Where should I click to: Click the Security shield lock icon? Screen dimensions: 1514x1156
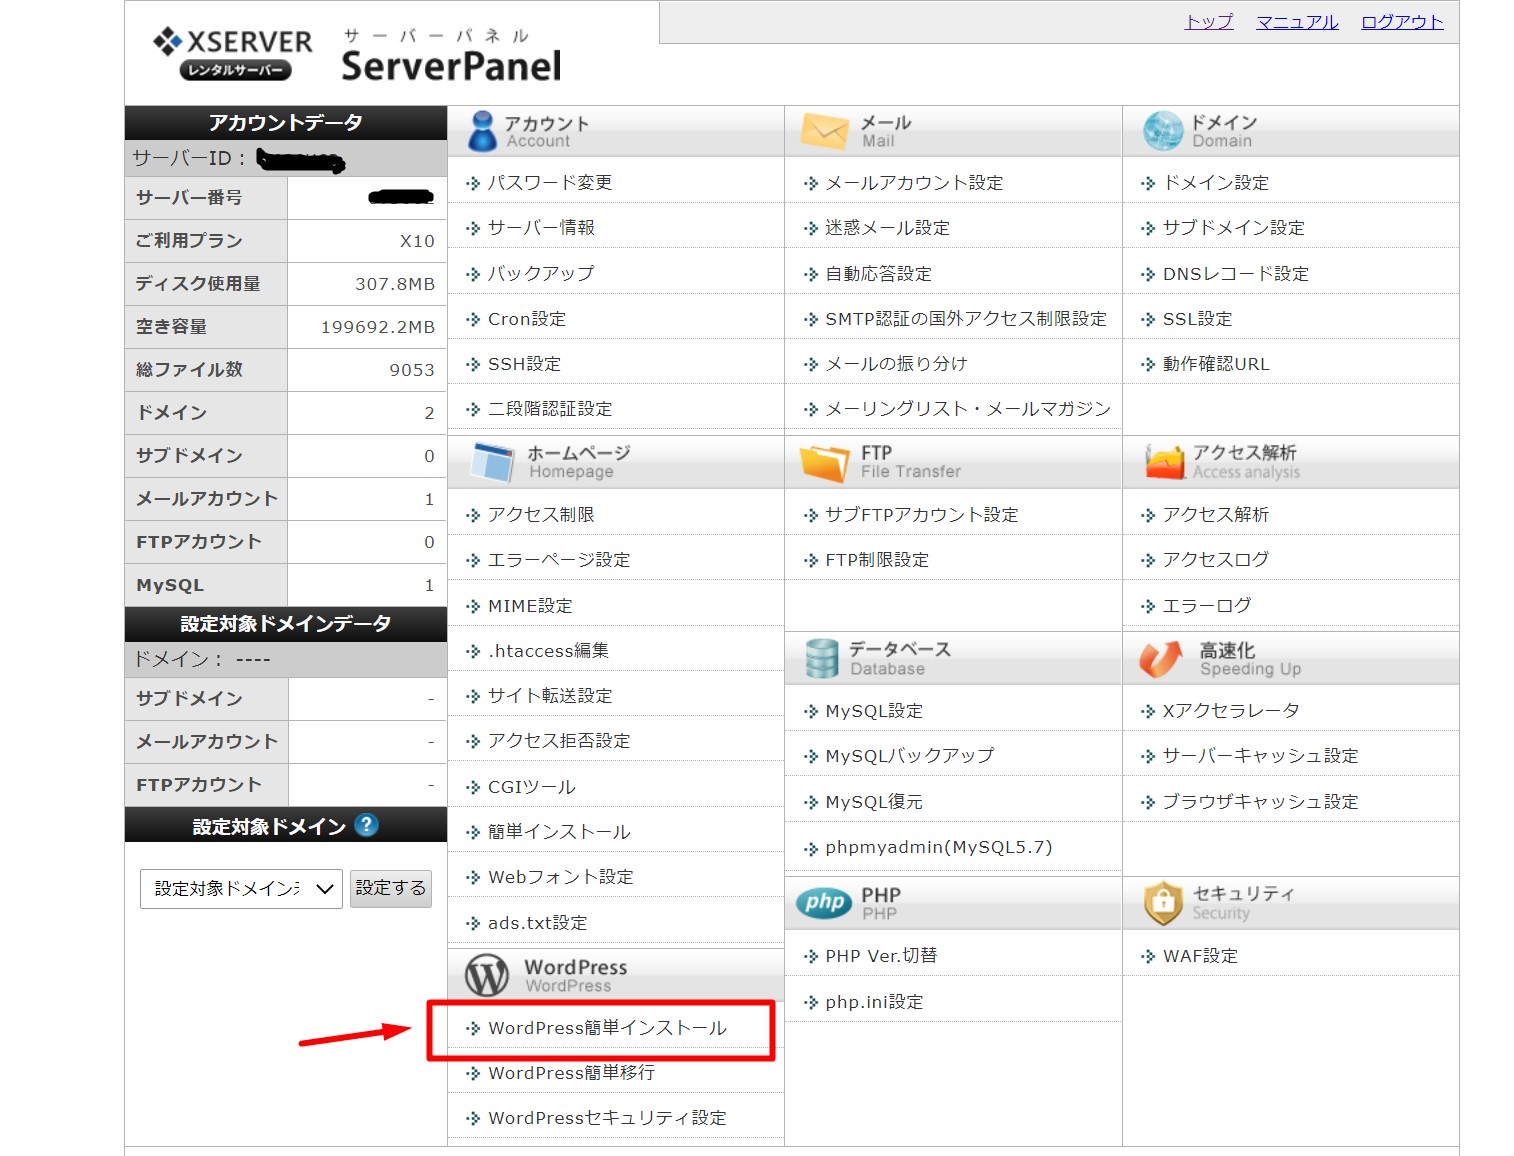tap(1163, 903)
